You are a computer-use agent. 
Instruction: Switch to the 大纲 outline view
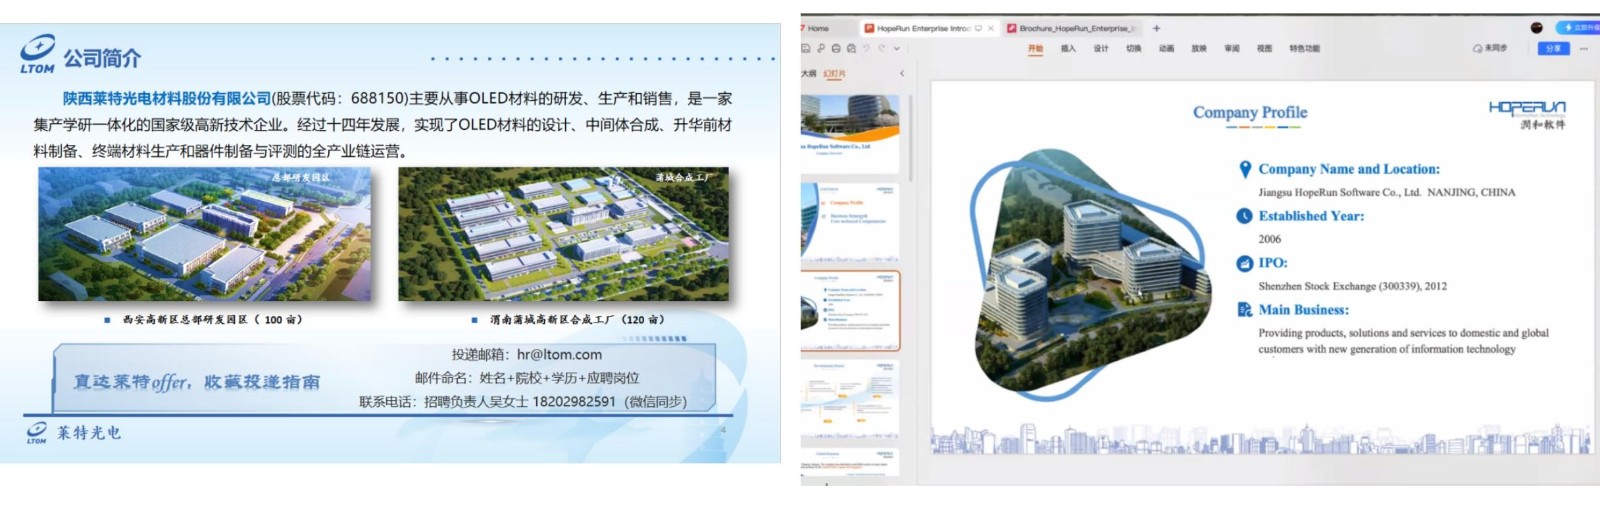pyautogui.click(x=809, y=73)
